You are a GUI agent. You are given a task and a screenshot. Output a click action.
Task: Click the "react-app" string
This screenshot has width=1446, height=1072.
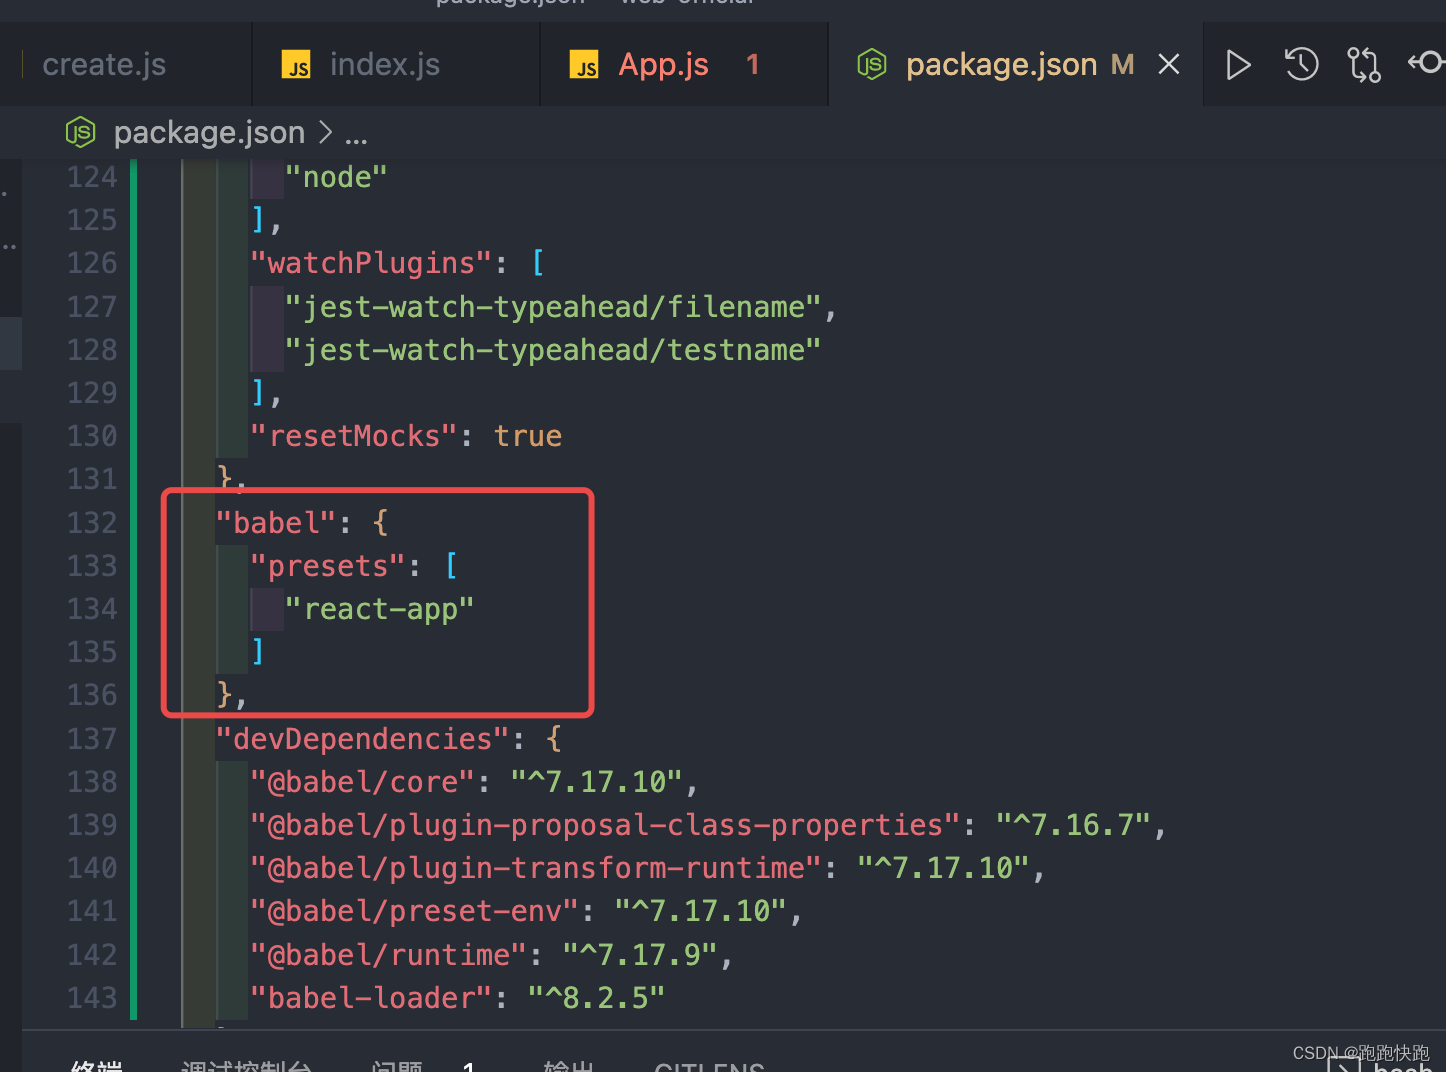coord(379,609)
